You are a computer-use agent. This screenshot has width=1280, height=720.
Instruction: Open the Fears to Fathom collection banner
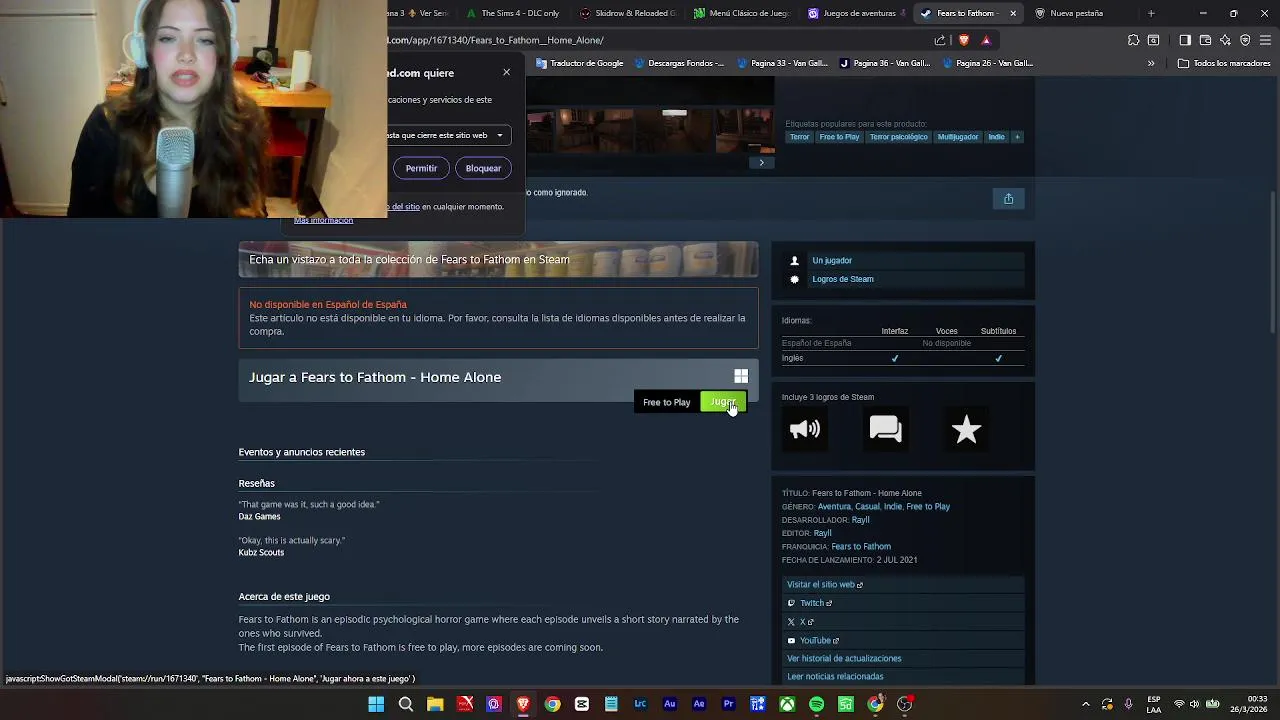click(x=498, y=260)
